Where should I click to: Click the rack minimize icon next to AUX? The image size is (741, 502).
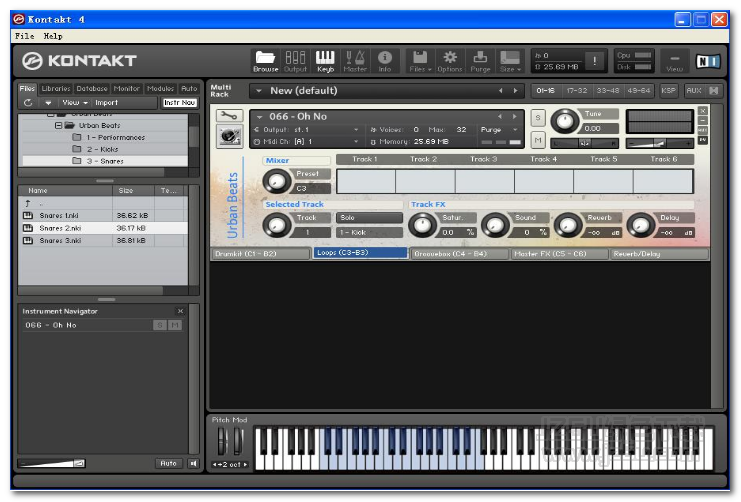pyautogui.click(x=714, y=90)
